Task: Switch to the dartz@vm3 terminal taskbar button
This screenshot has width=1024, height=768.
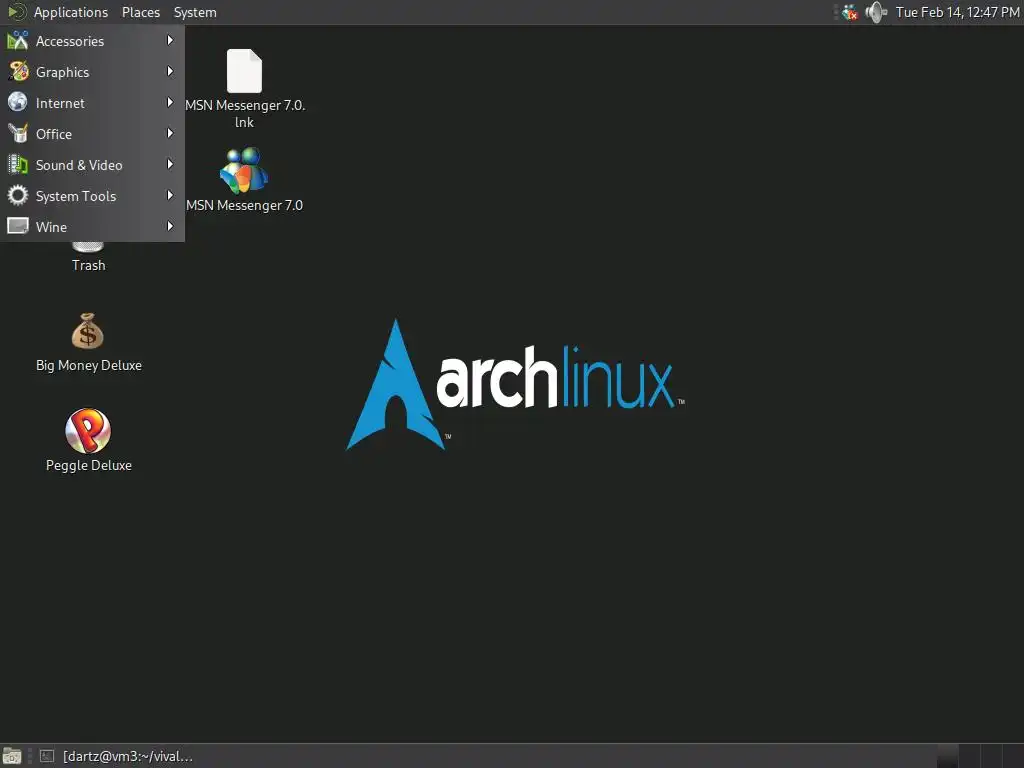Action: [116, 756]
